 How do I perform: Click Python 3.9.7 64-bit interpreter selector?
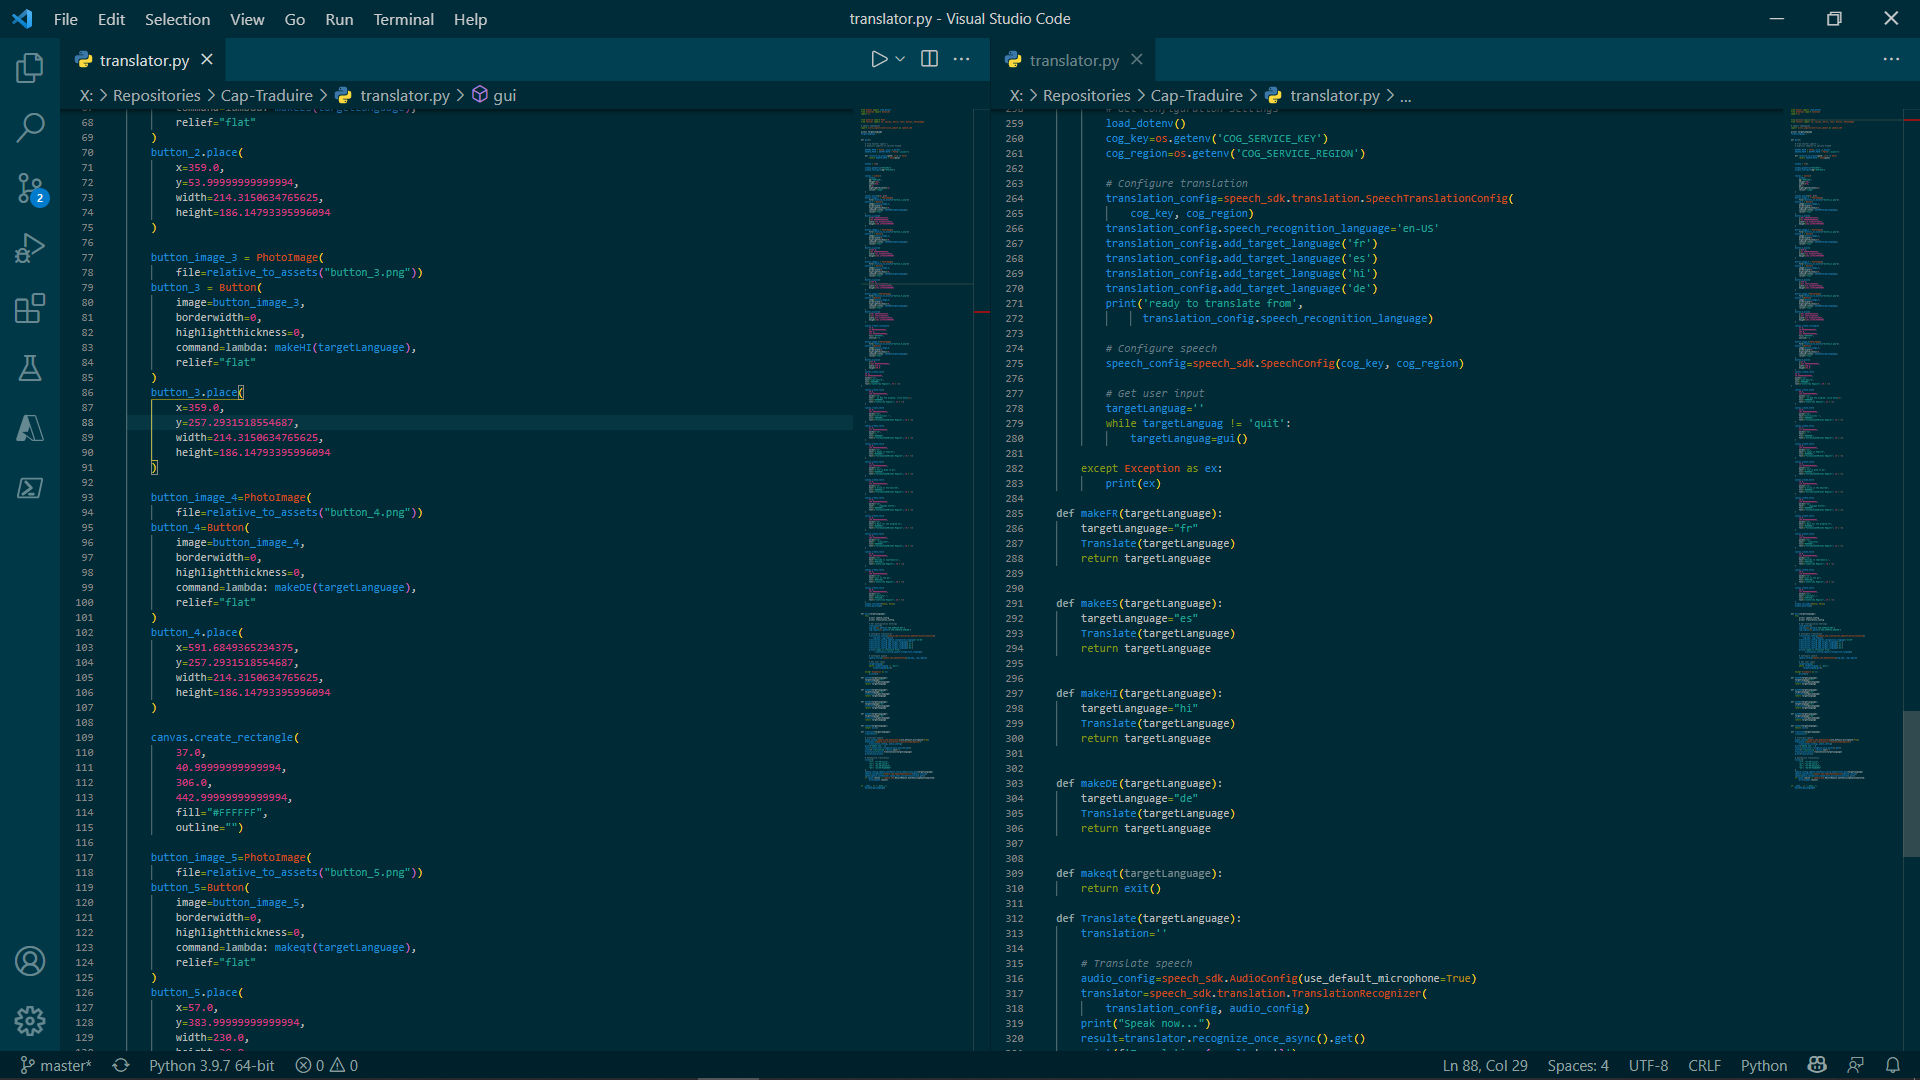point(211,1065)
